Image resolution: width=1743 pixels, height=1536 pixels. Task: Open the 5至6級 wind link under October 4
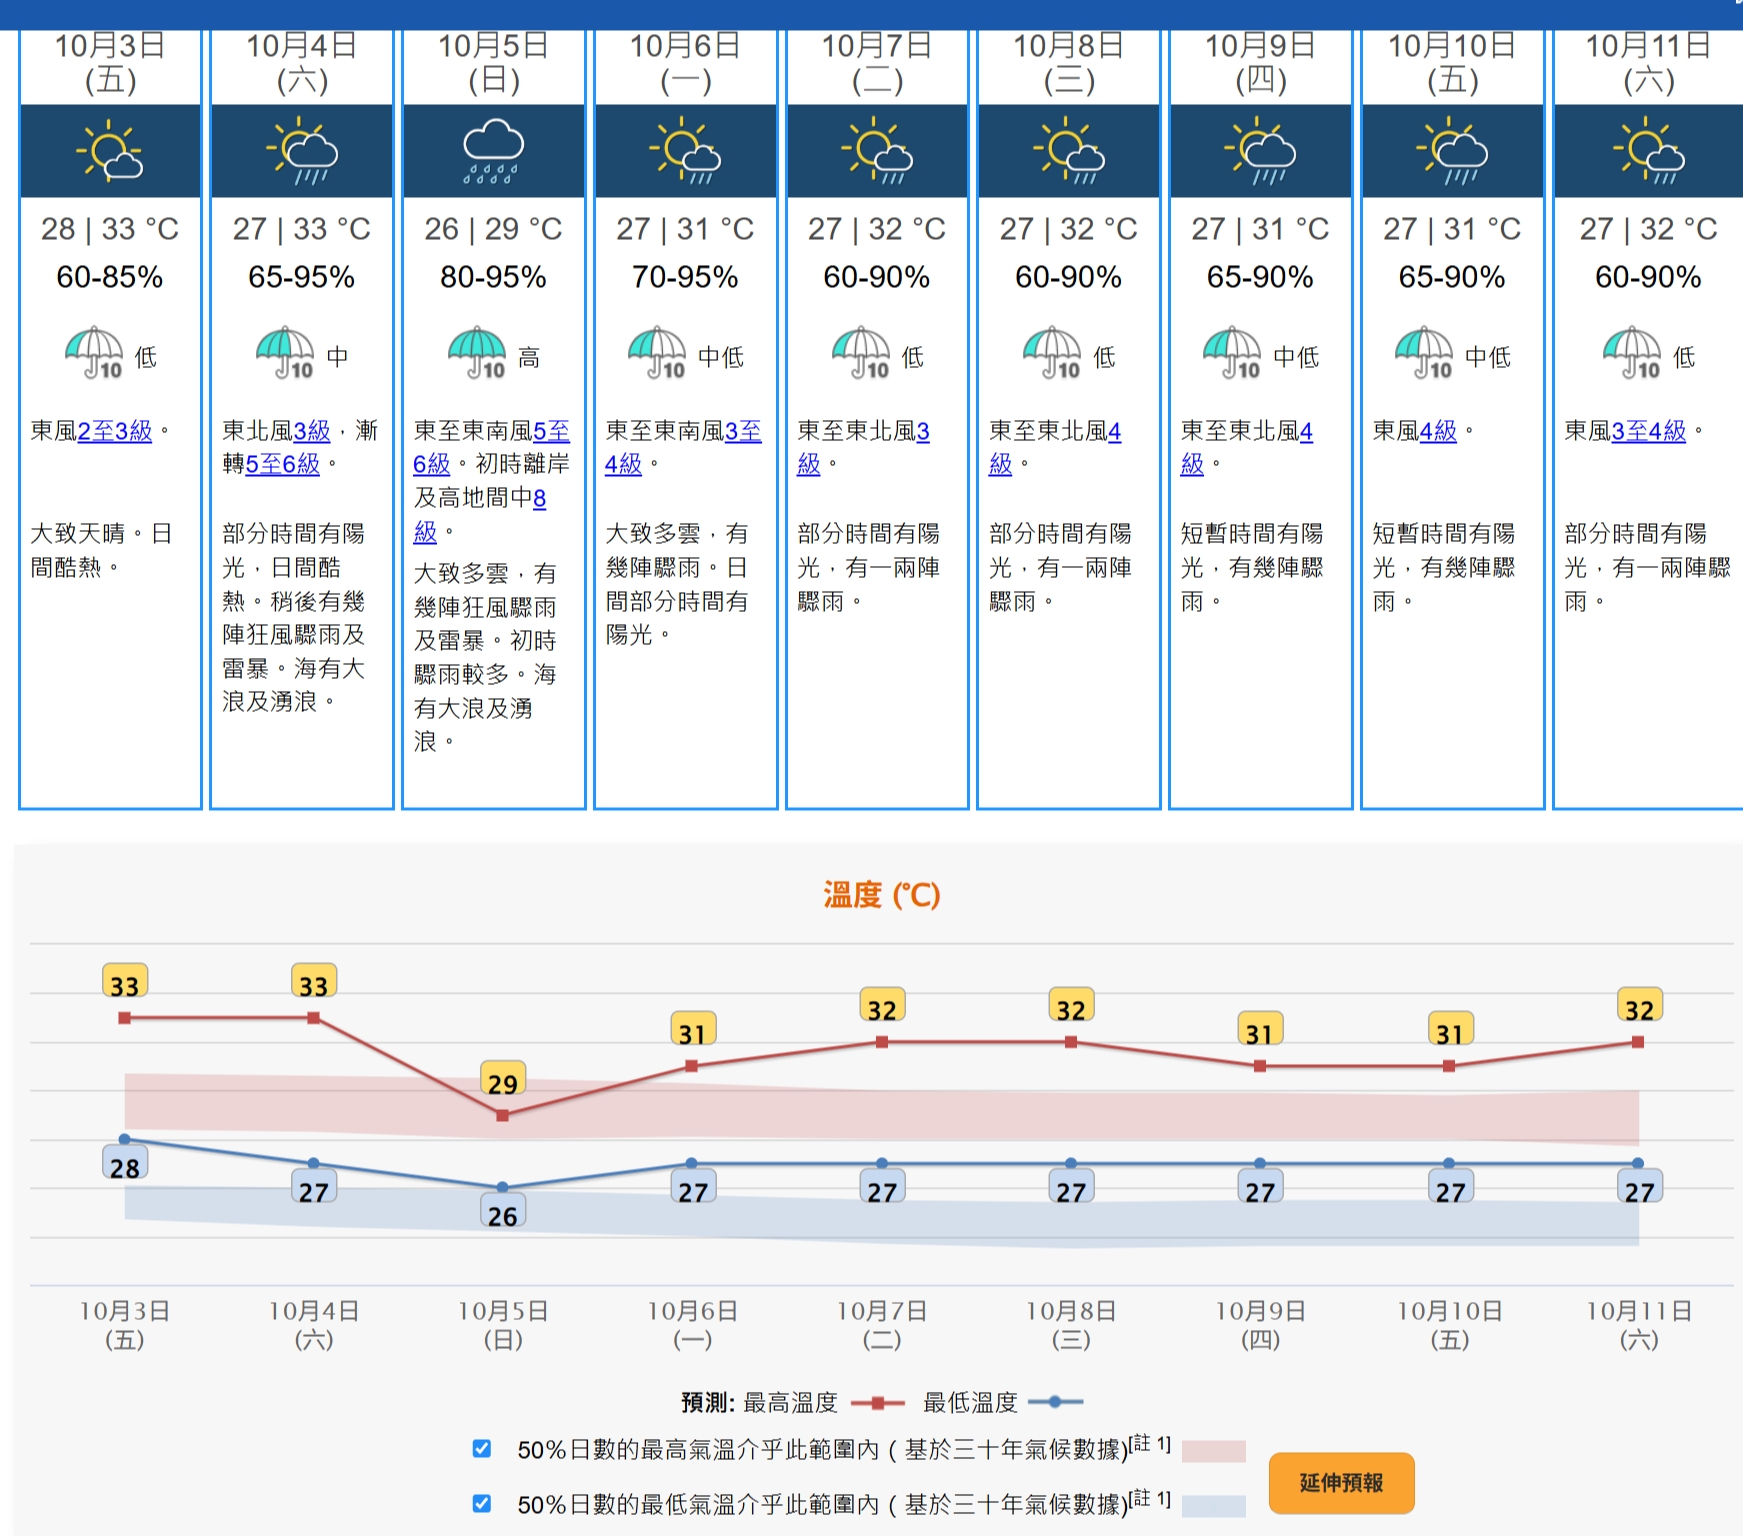283,464
